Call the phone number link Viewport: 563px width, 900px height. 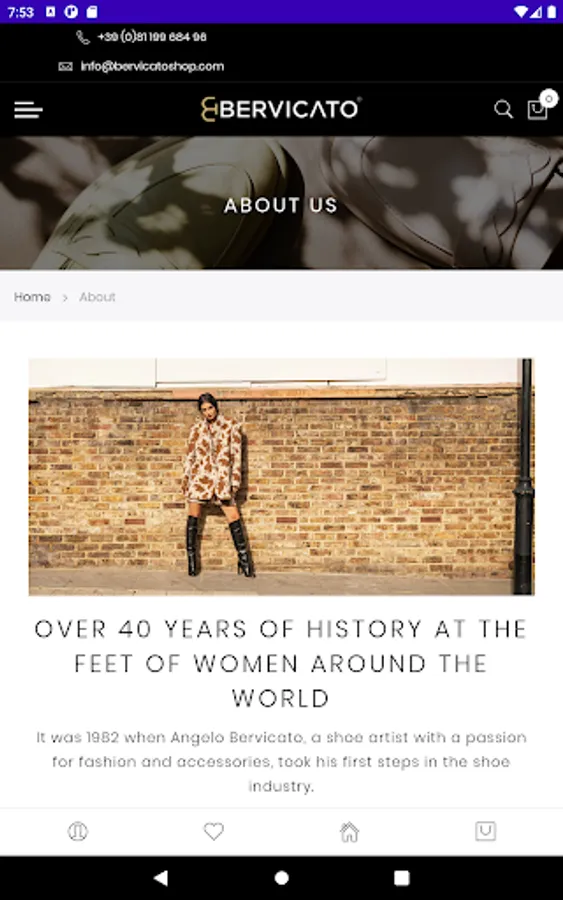click(152, 37)
